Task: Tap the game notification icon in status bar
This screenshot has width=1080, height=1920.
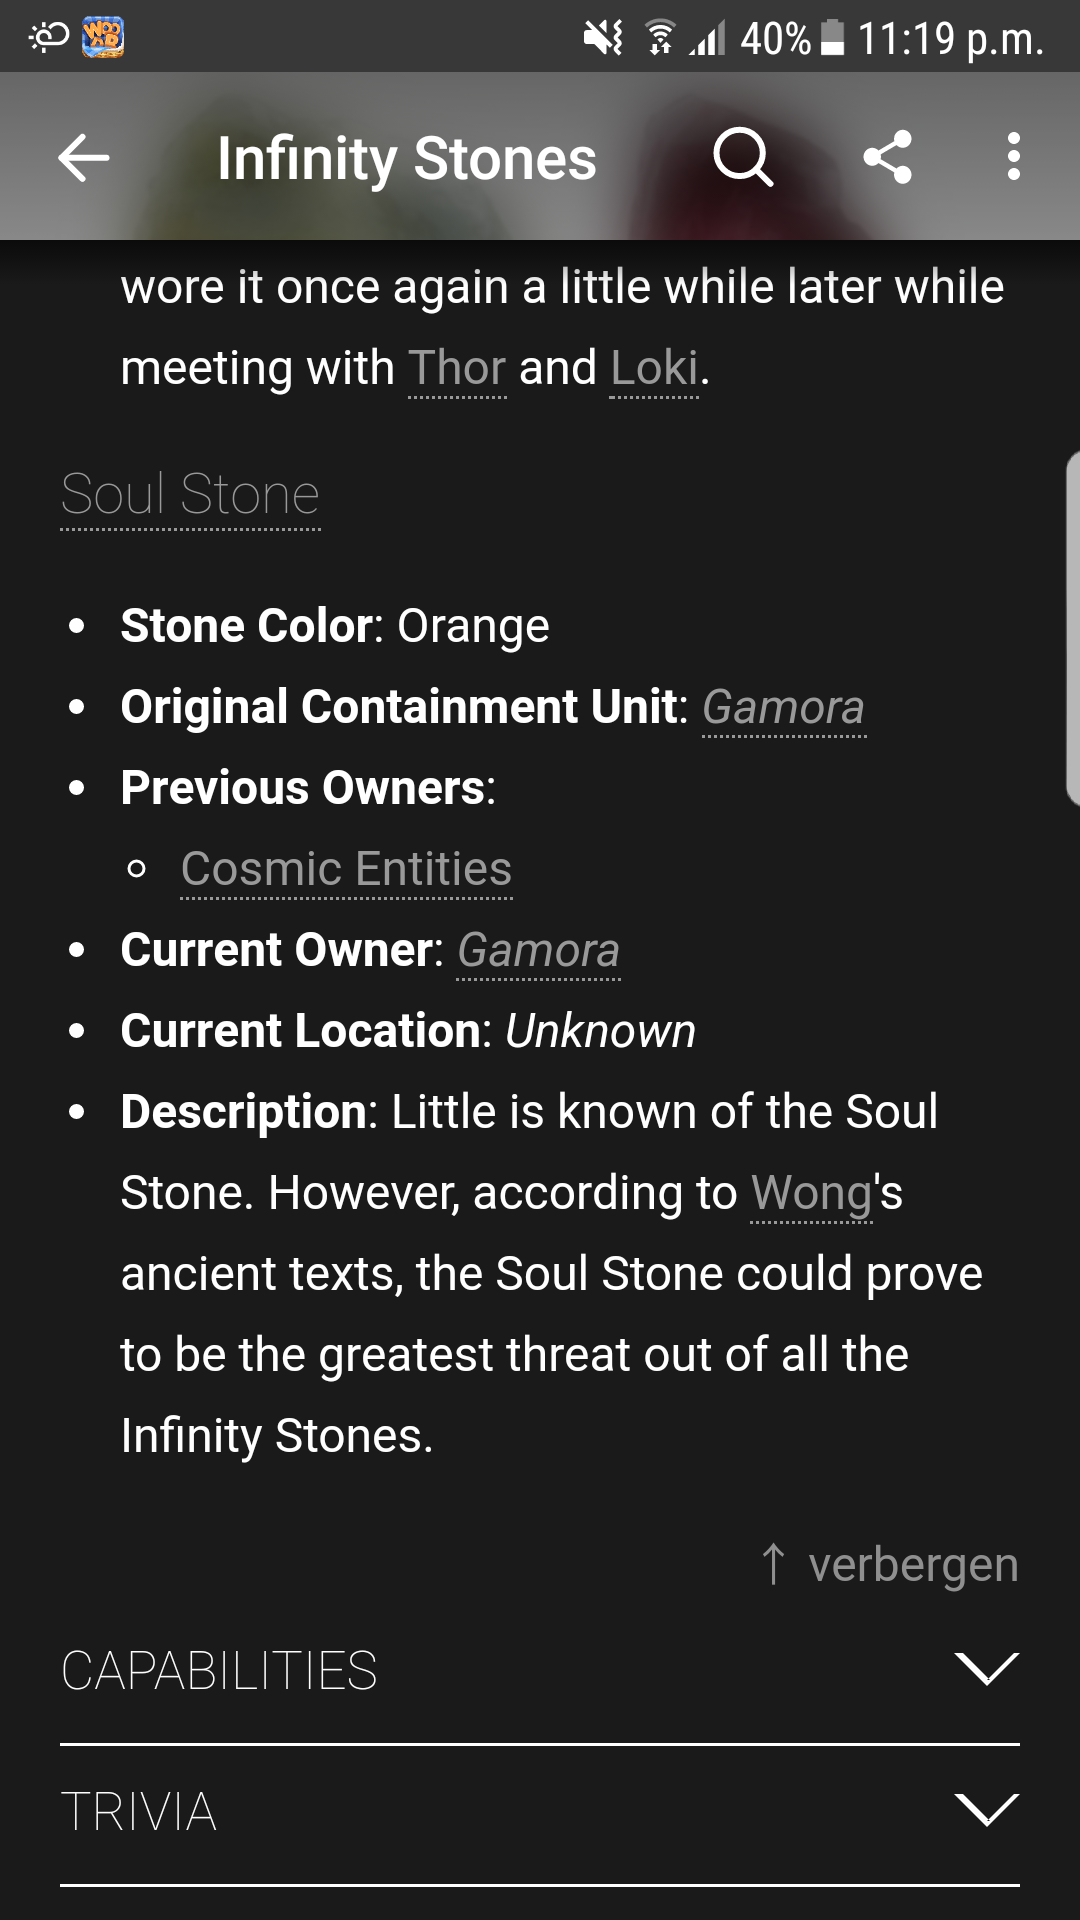Action: 103,38
